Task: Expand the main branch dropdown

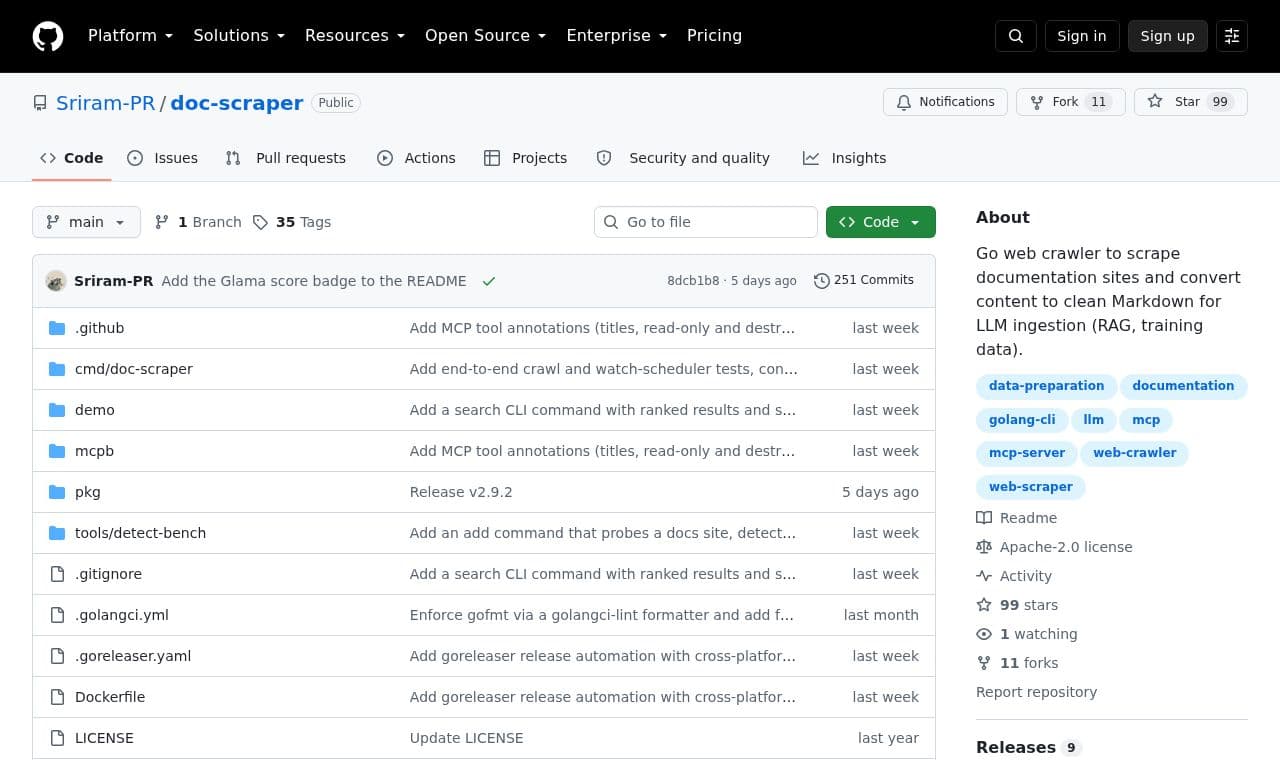Action: [86, 222]
